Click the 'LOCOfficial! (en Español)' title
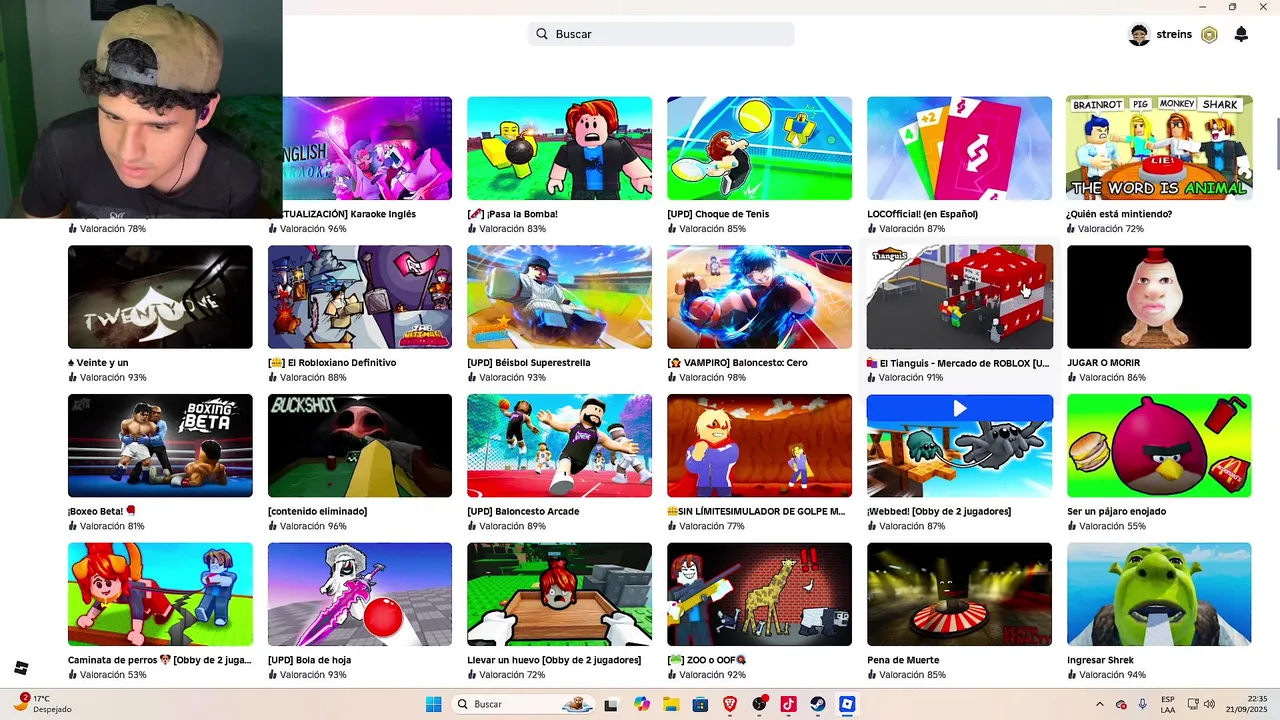The width and height of the screenshot is (1280, 720). 922,214
